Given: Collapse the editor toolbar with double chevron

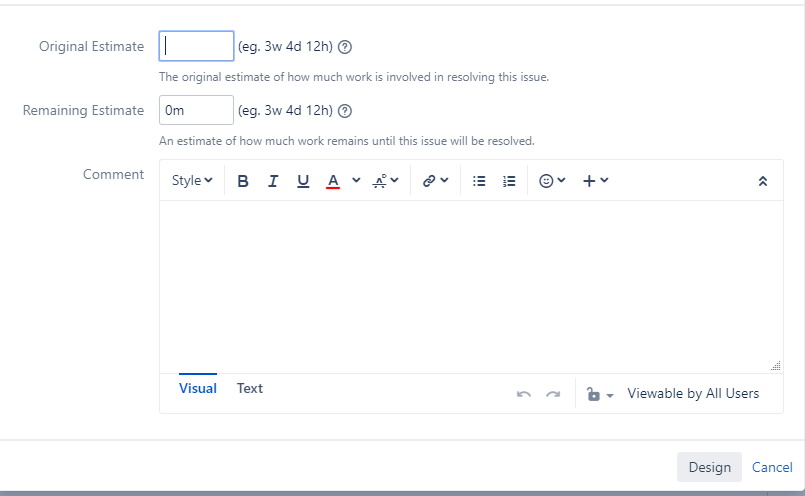Looking at the screenshot, I should (763, 181).
